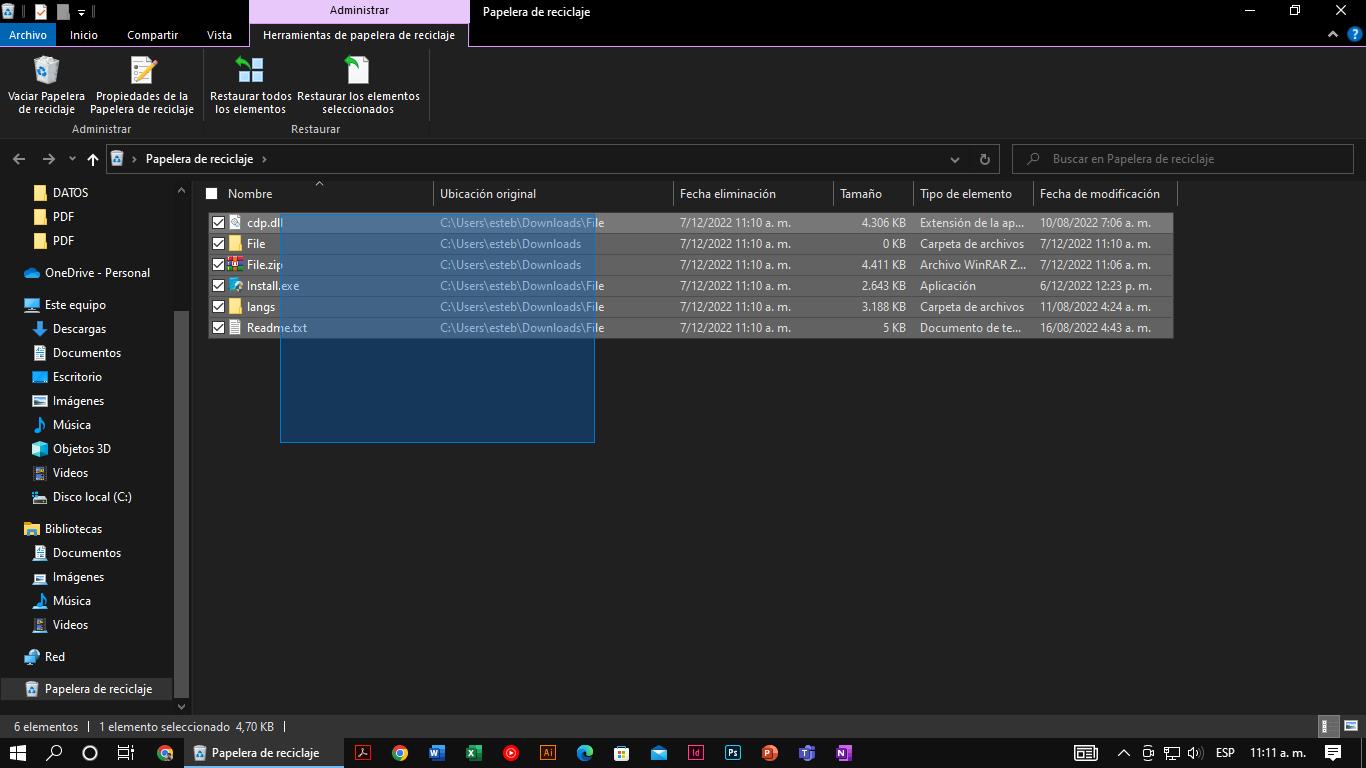Click Restaurar los elementos seleccionados icon
Screen dimensions: 1366x768
[x=357, y=71]
